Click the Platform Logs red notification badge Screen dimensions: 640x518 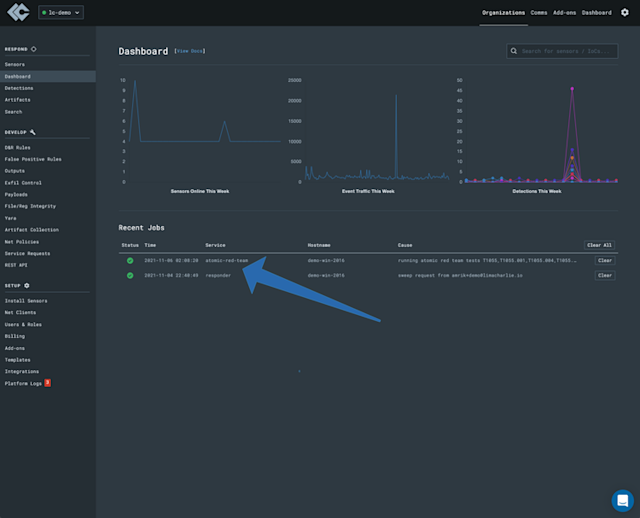[x=47, y=383]
